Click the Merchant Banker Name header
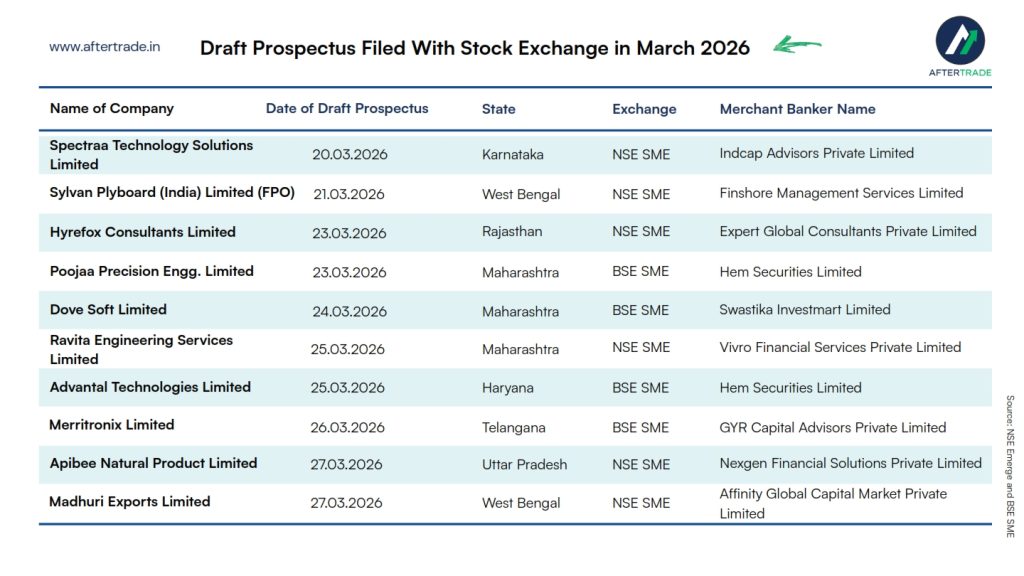Viewport: 1024px width, 576px height. (797, 109)
